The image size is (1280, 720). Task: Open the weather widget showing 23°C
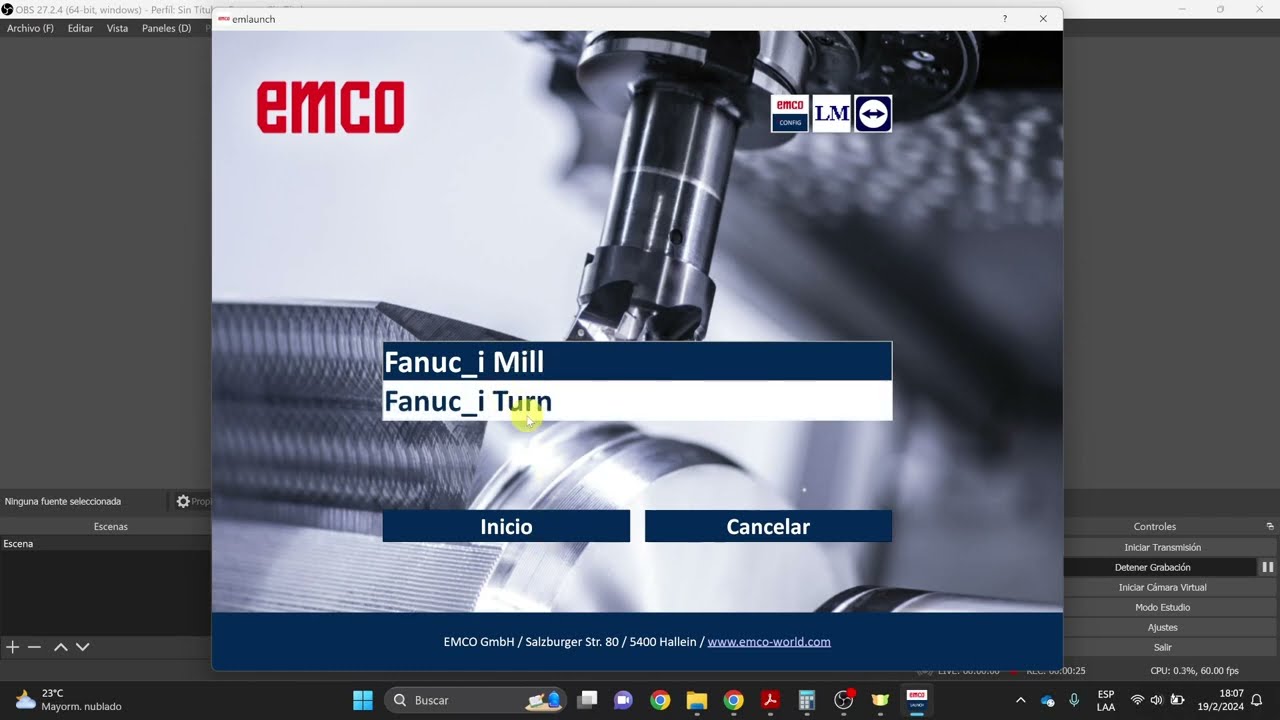(68, 700)
